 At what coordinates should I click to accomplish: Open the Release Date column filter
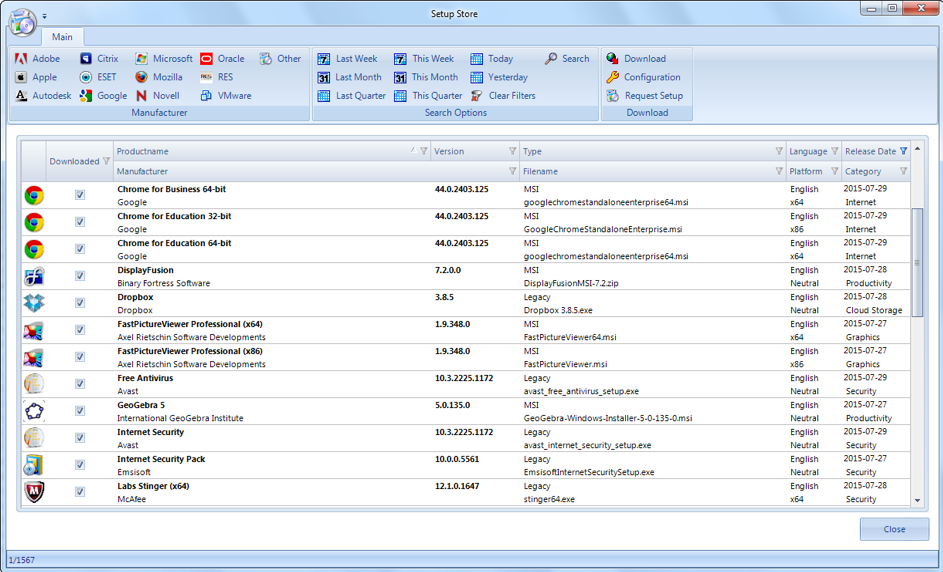[x=903, y=151]
